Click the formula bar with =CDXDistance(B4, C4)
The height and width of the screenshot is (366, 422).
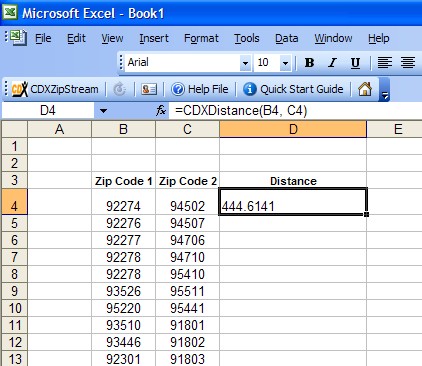295,110
